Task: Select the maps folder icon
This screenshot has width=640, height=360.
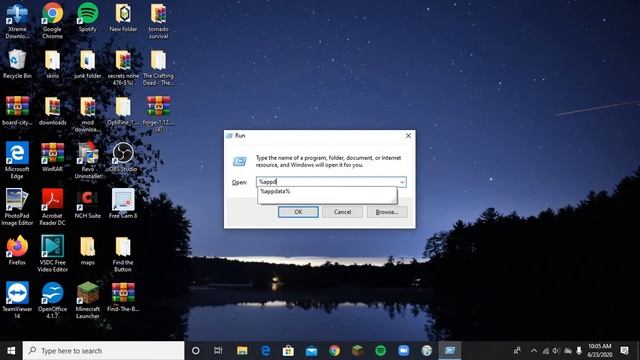Action: (x=87, y=250)
